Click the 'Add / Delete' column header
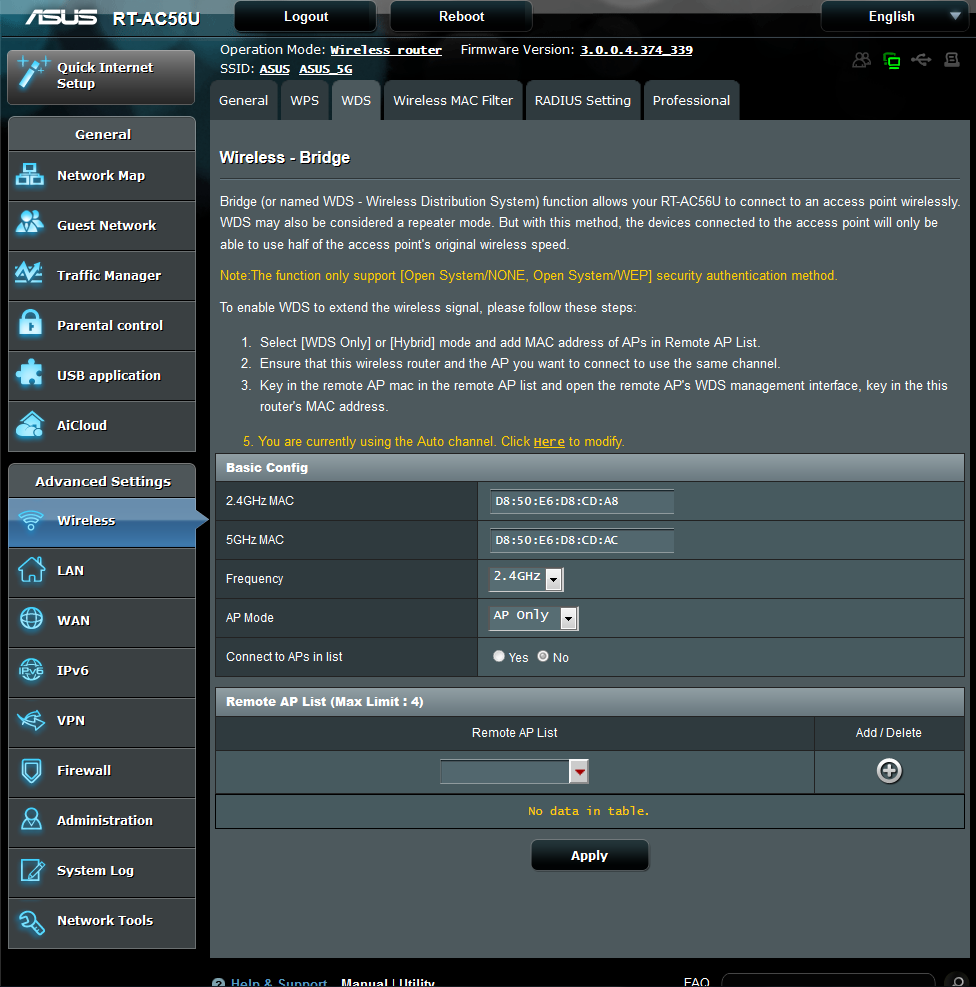The image size is (976, 987). [889, 733]
